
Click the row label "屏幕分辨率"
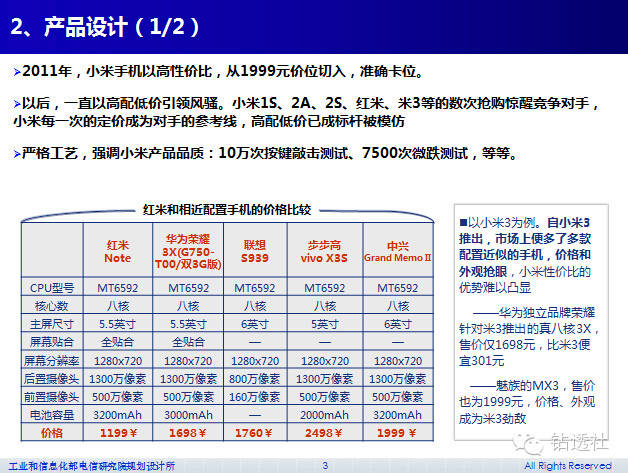52,361
